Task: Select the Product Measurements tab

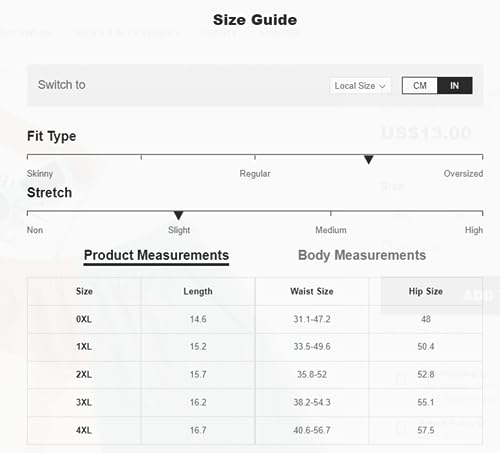Action: coord(156,255)
